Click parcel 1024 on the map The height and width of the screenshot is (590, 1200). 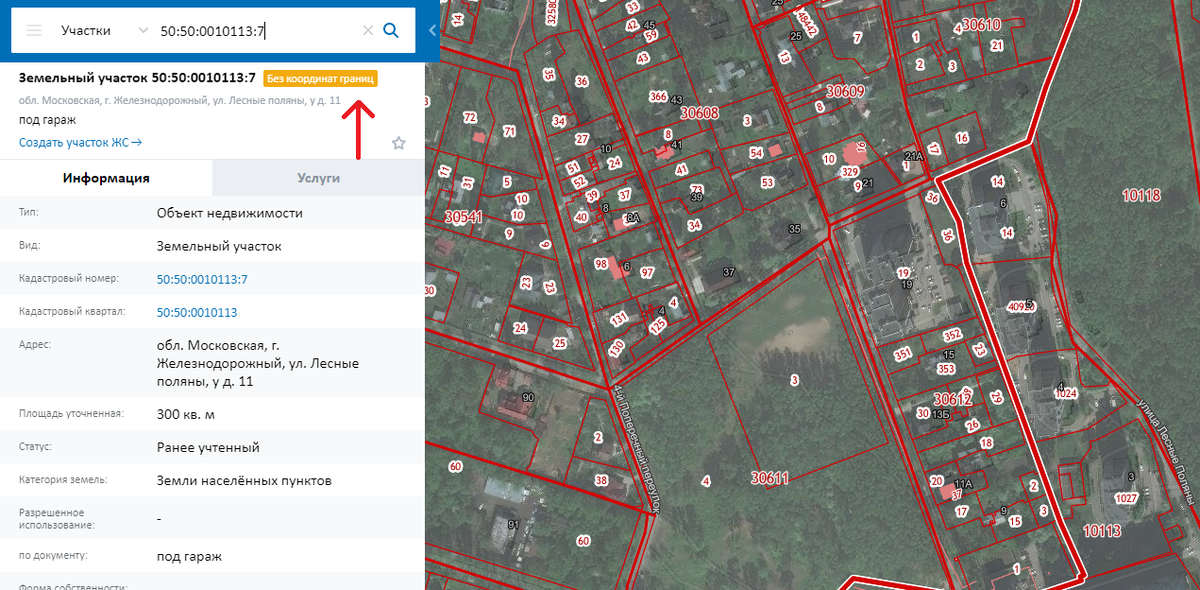pos(1066,394)
